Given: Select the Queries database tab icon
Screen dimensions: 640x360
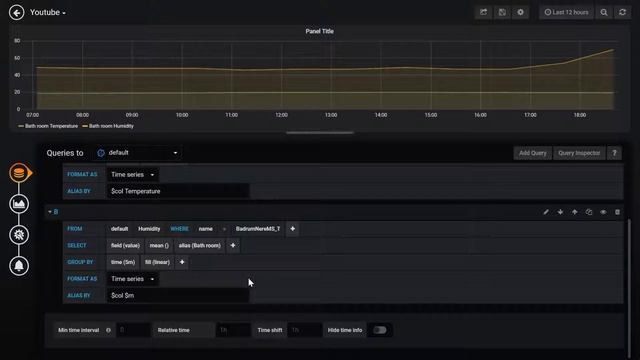Looking at the screenshot, I should coord(19,173).
